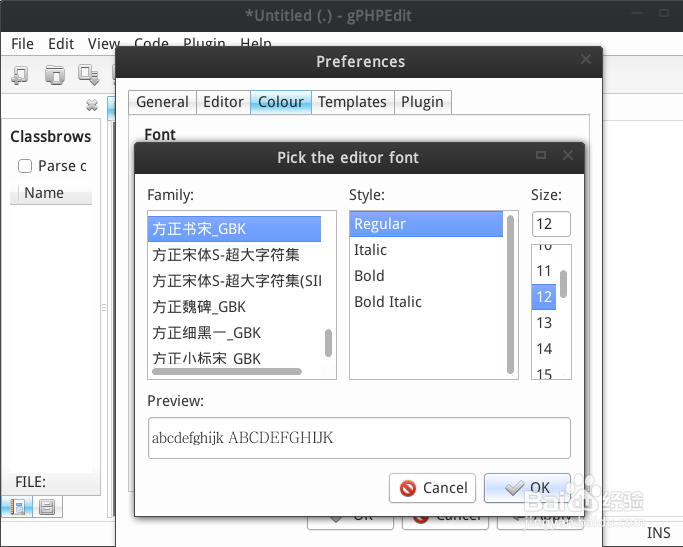Close the Pick the editor font dialog
This screenshot has width=683, height=547.
pos(568,155)
